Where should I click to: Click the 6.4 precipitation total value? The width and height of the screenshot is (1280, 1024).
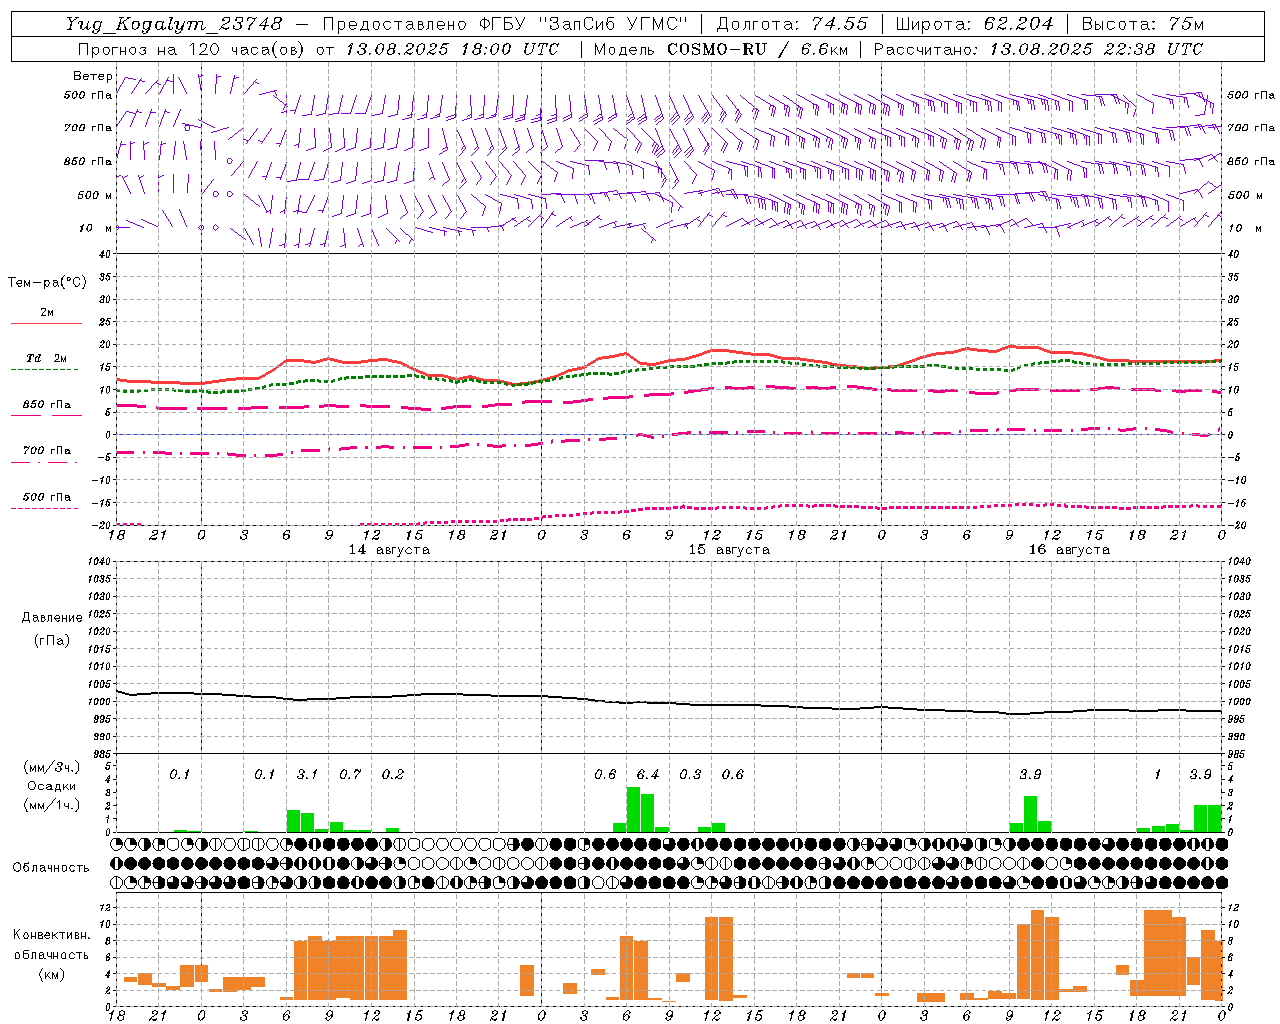(648, 775)
